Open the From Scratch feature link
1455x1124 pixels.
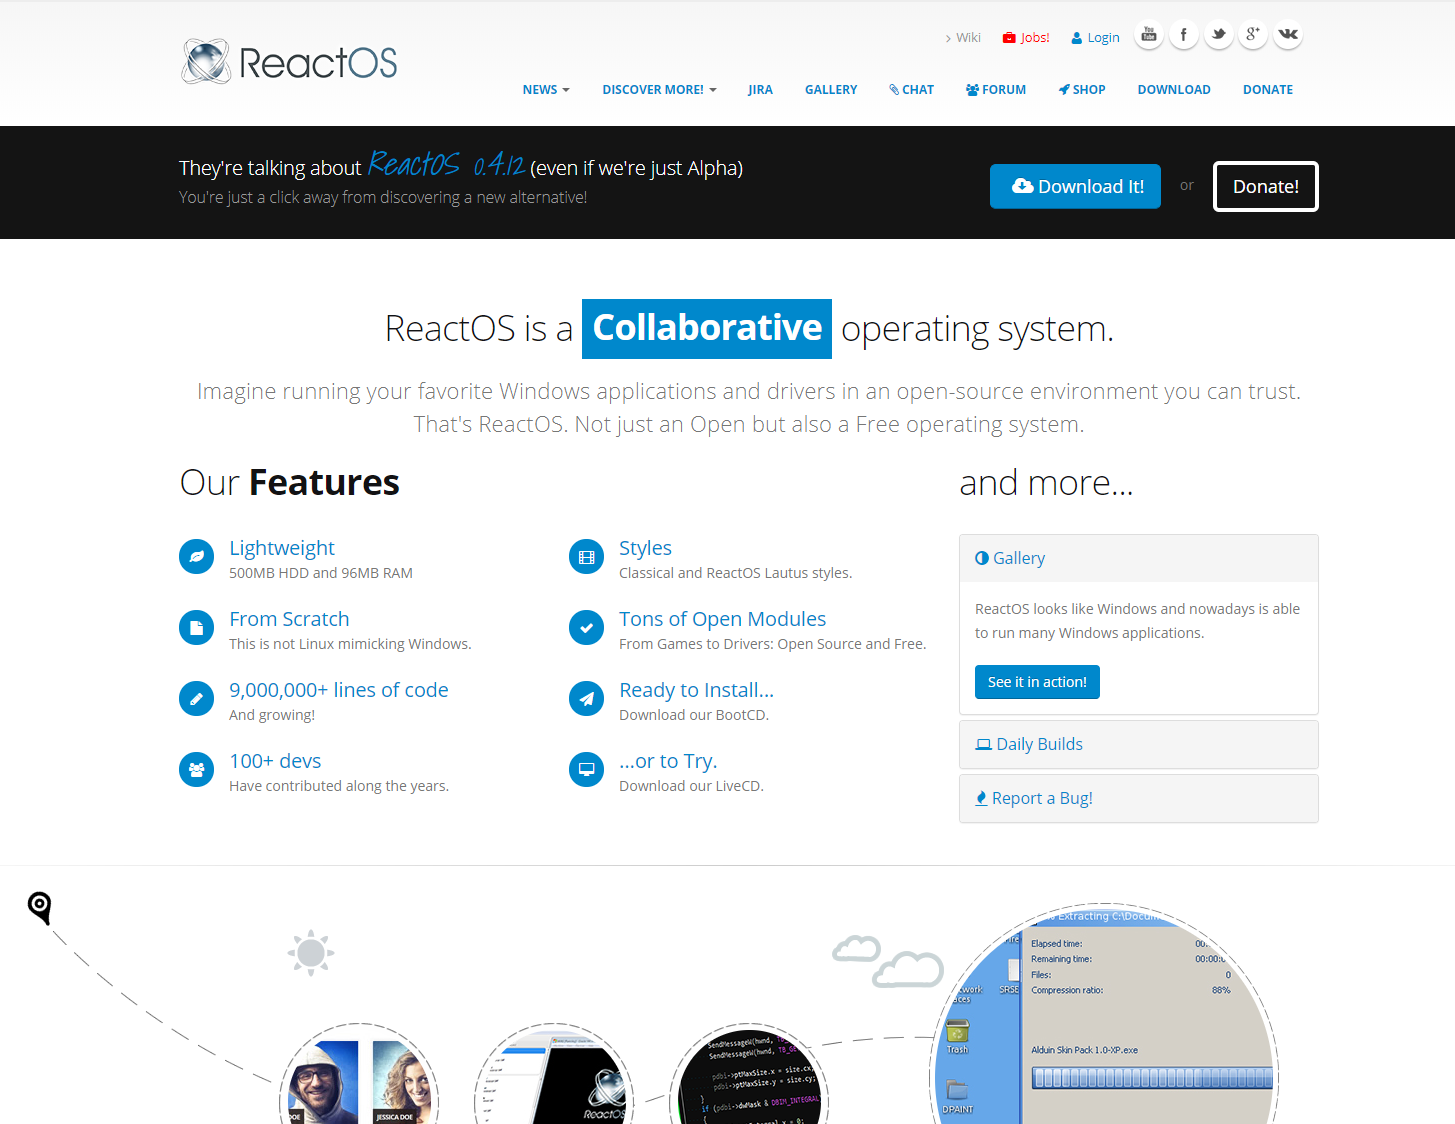point(289,619)
